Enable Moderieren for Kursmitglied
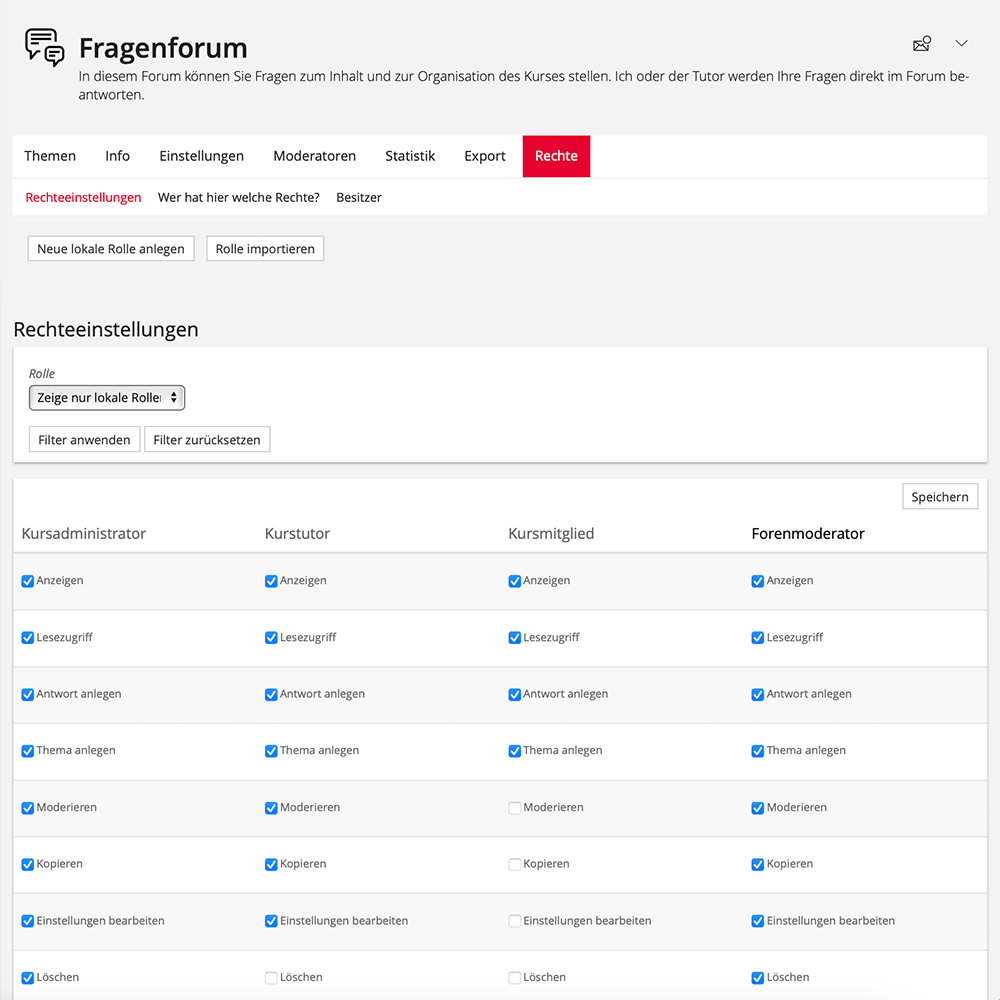Viewport: 1000px width, 1000px height. [515, 808]
